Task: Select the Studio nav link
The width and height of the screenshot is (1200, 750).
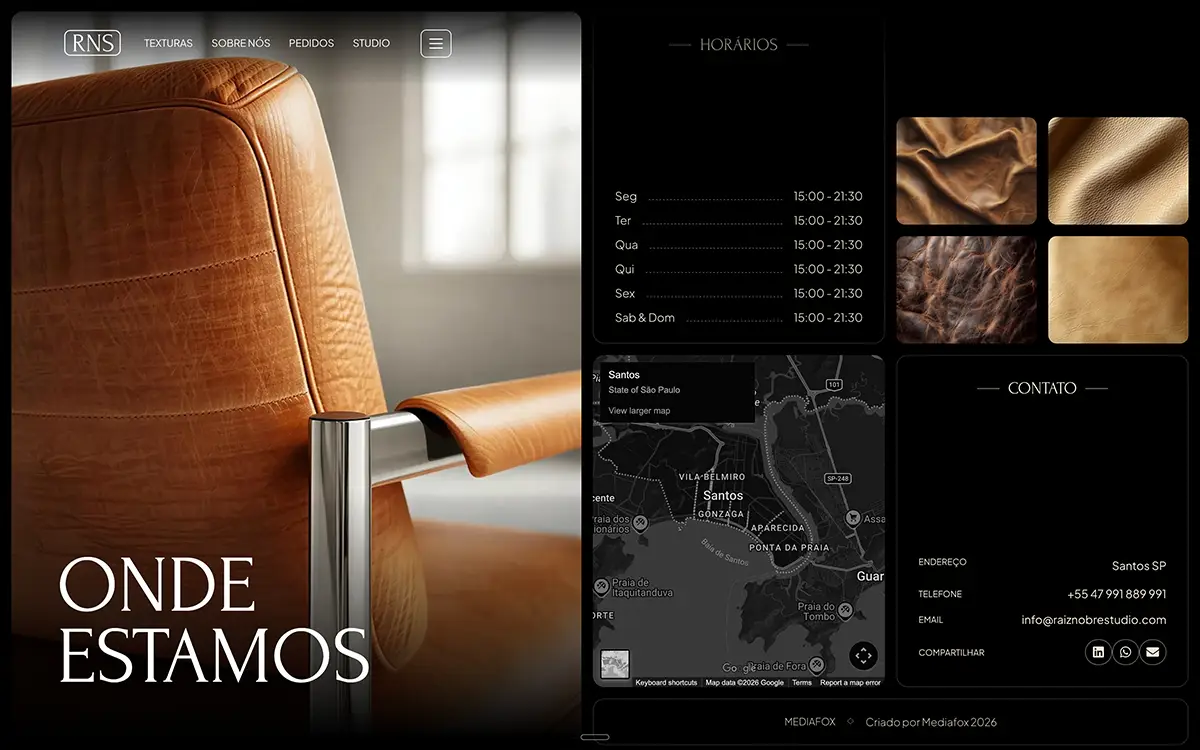Action: (x=371, y=44)
